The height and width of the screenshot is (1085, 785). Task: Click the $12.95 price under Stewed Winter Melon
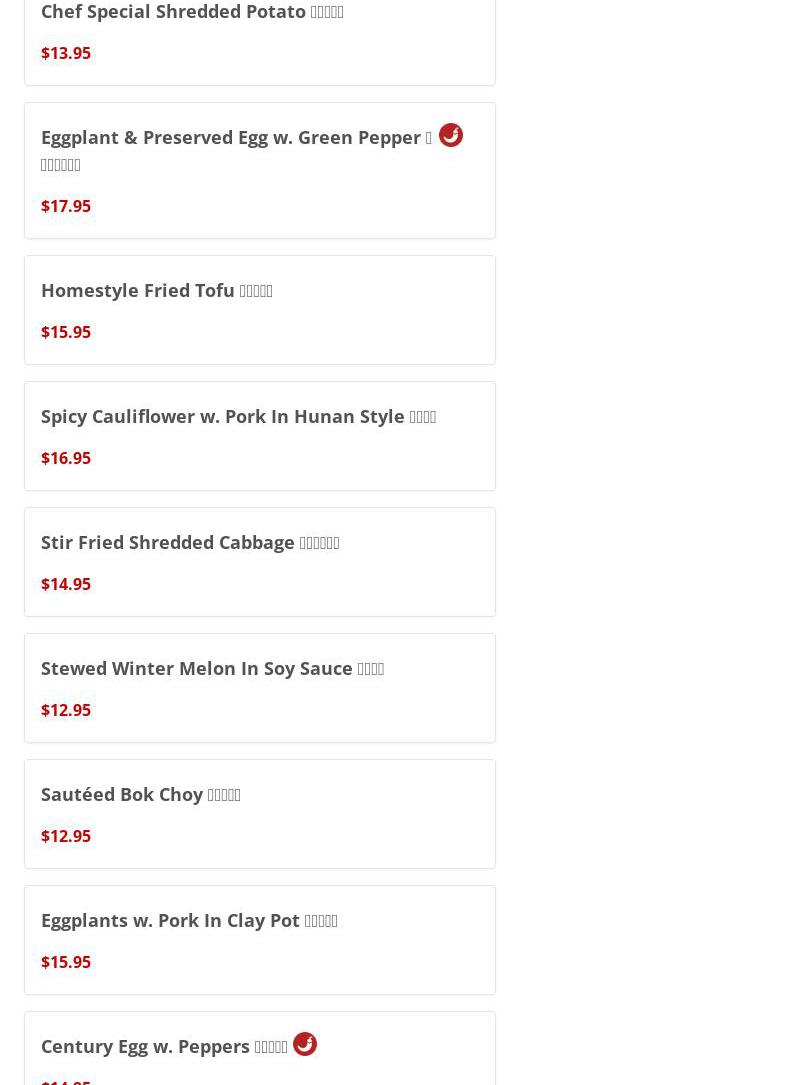(x=66, y=710)
